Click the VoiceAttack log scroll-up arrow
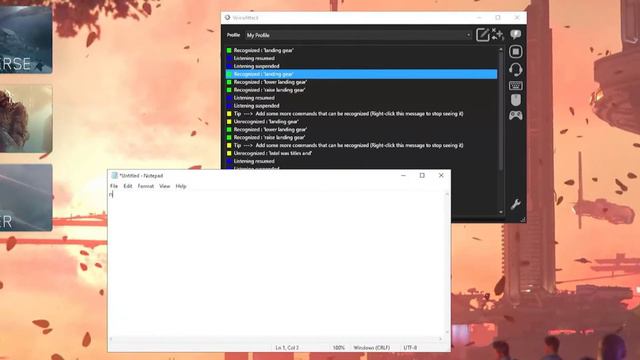The height and width of the screenshot is (360, 640). 501,49
